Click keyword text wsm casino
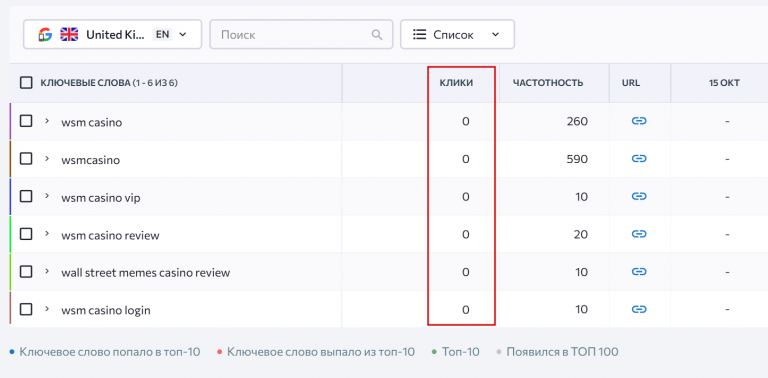 [92, 122]
